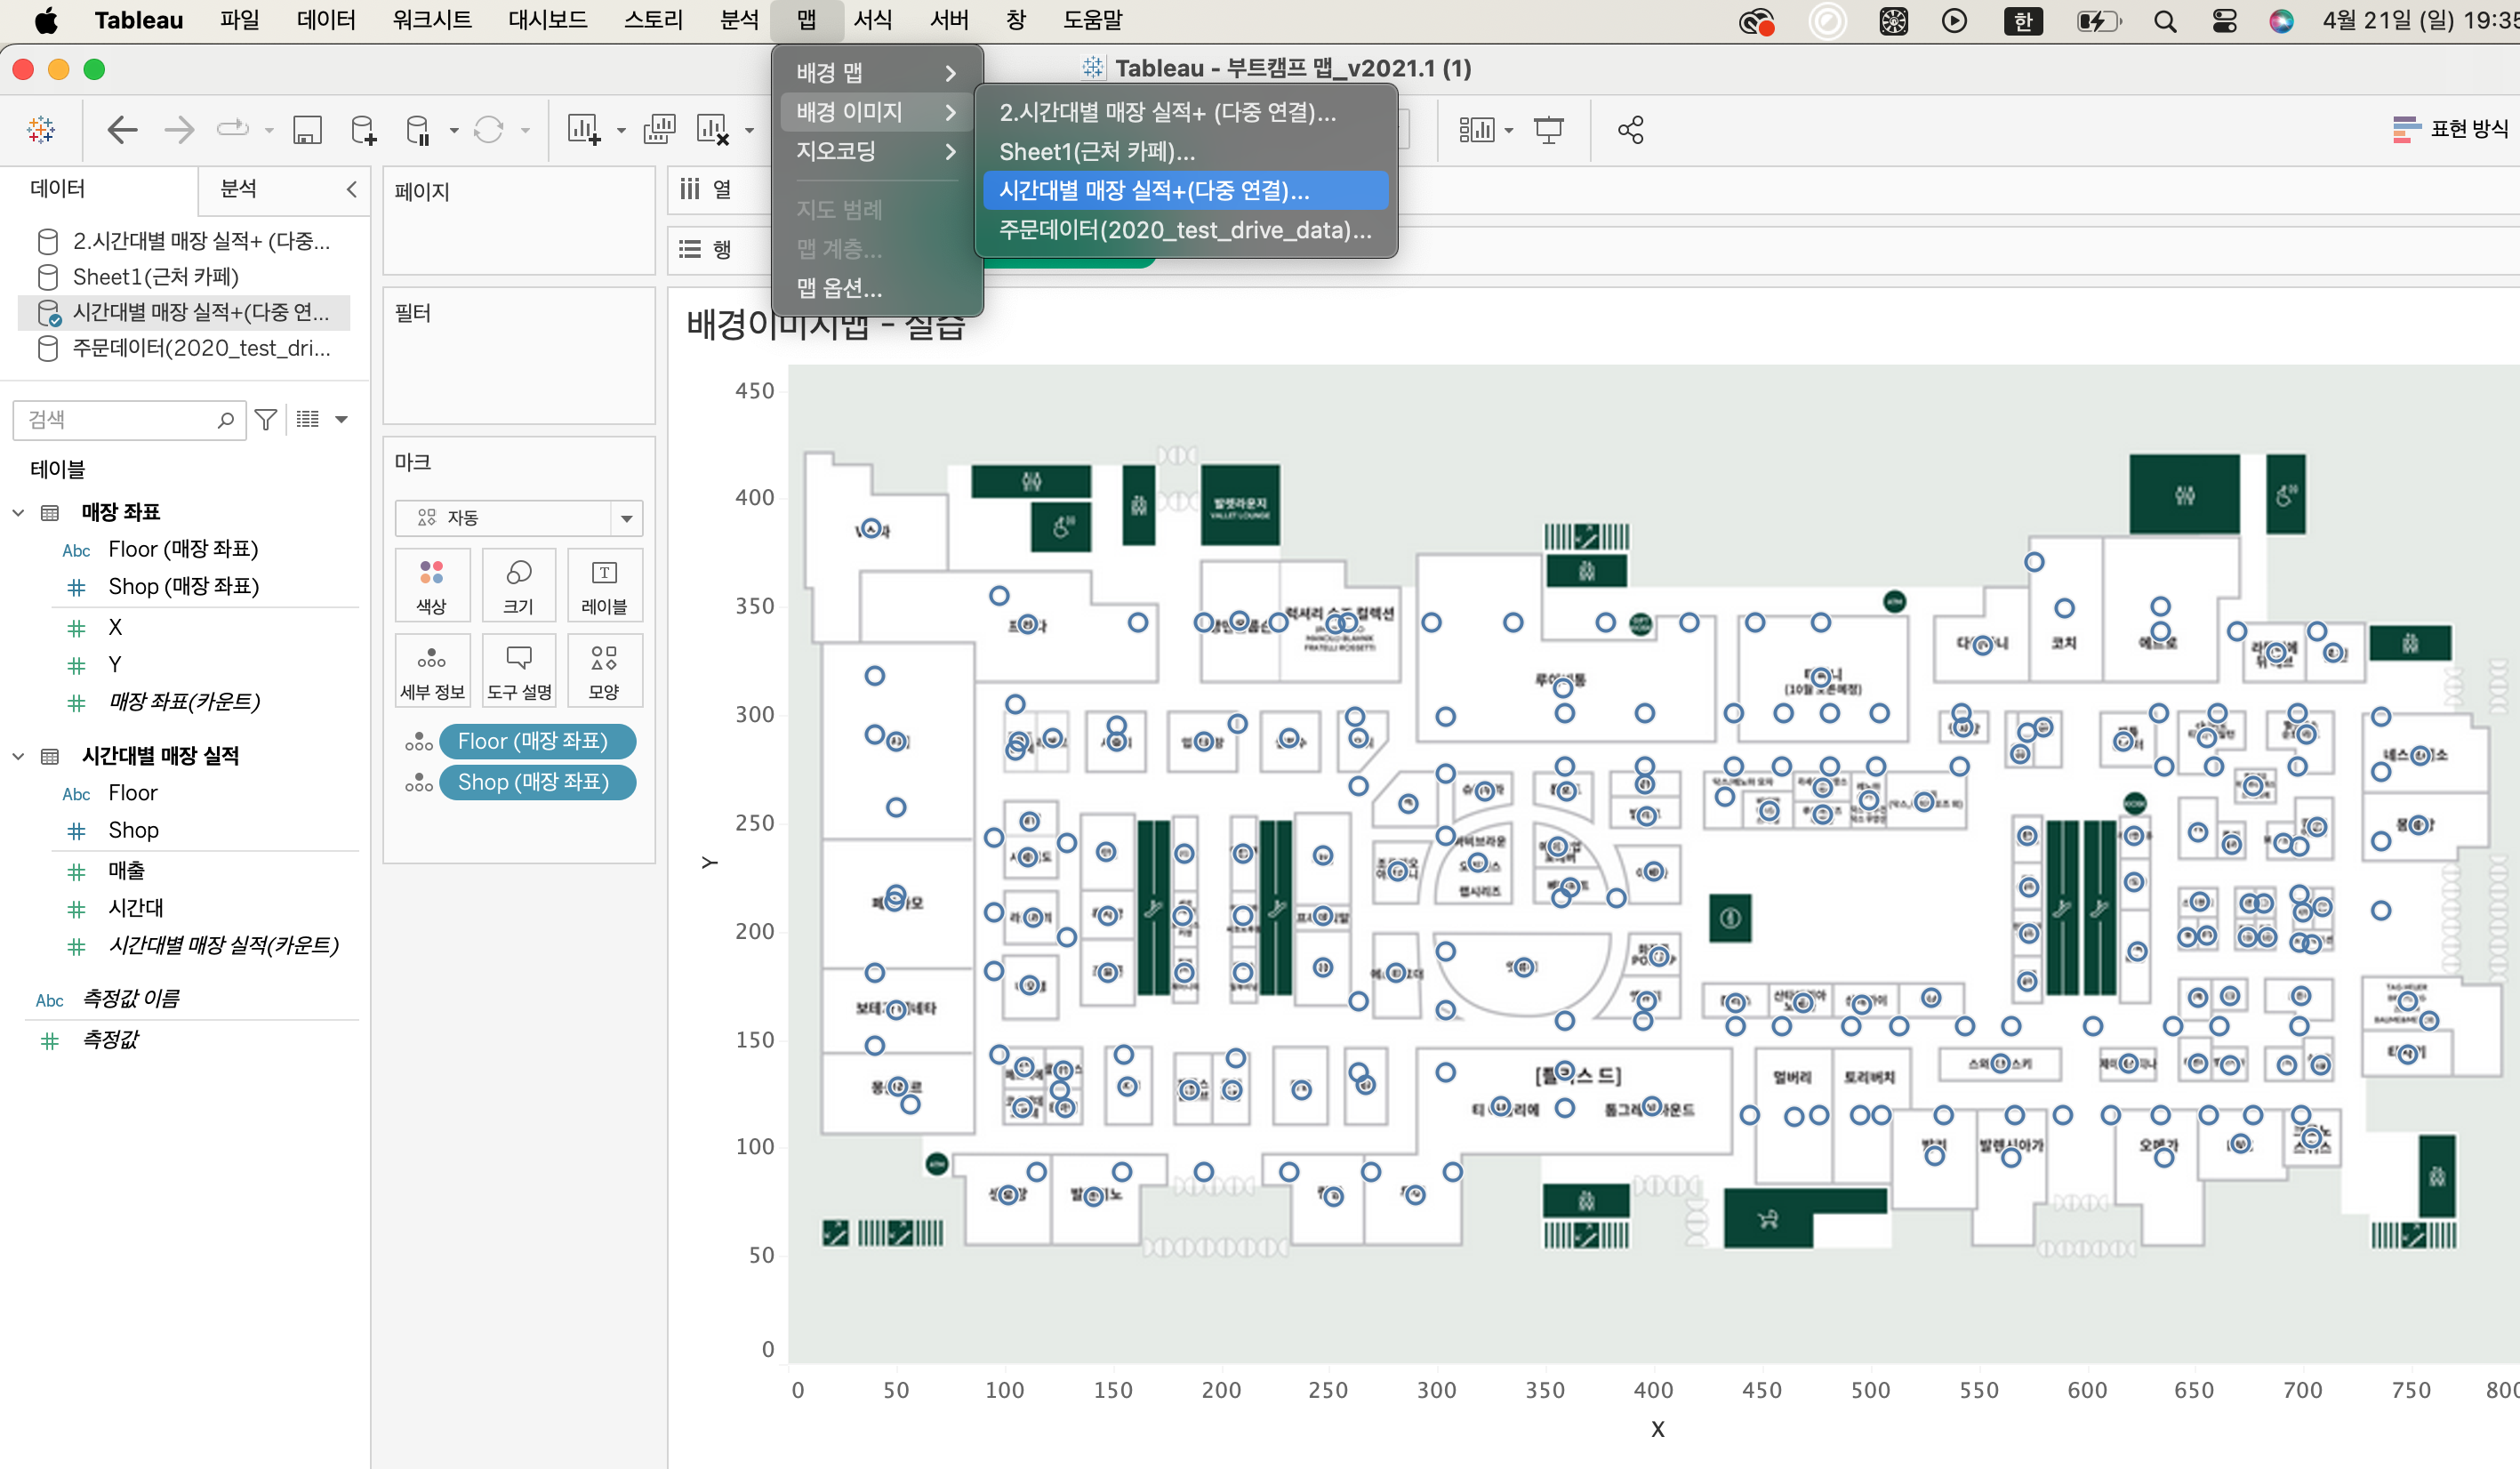
Task: Collapse the 매장 좌표 table
Action: [x=18, y=513]
